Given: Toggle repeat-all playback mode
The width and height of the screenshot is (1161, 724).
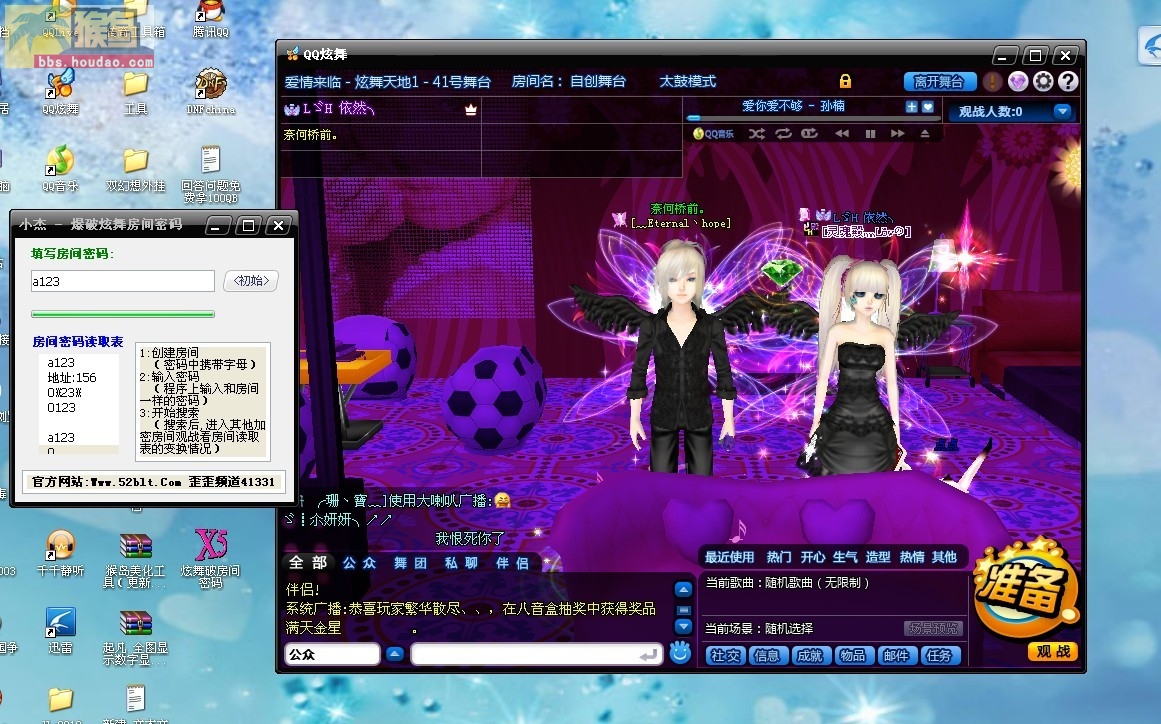Looking at the screenshot, I should [783, 134].
